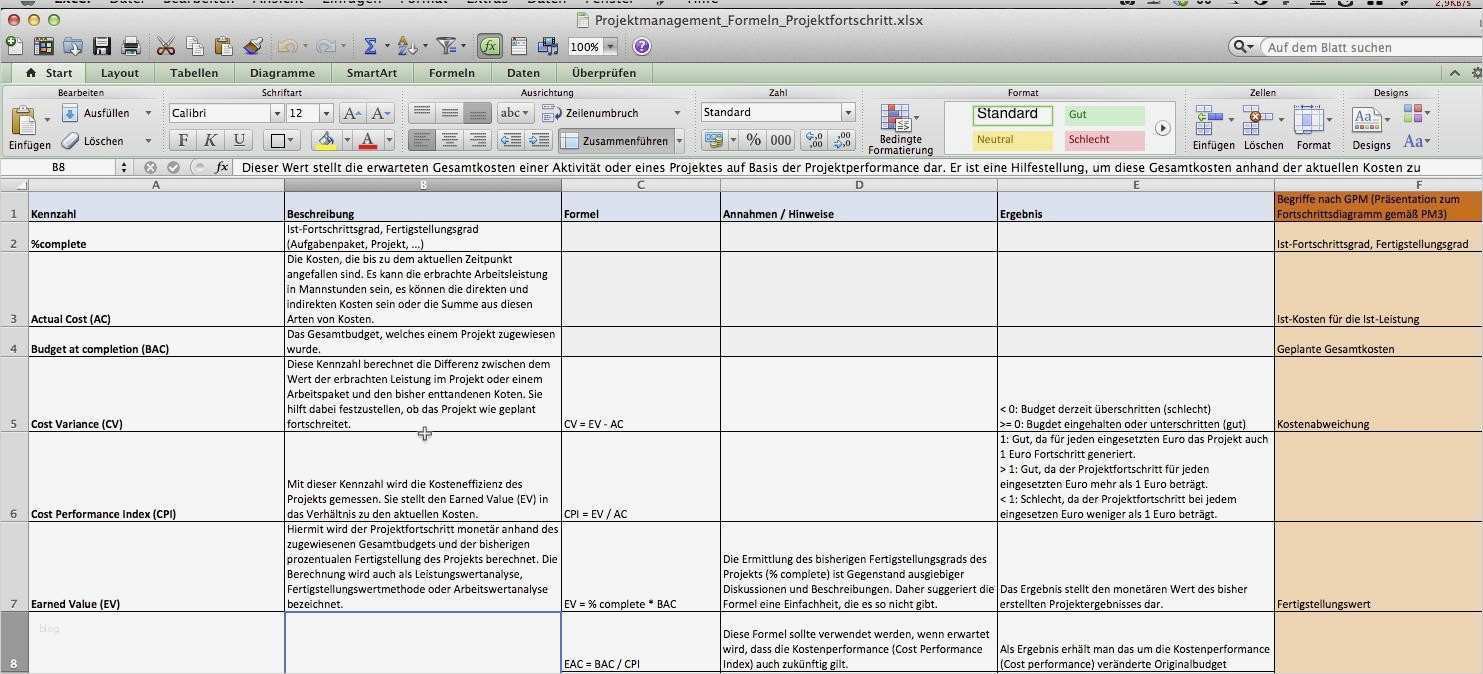Click the Format Painter brush icon
This screenshot has height=674, width=1483.
[x=252, y=46]
